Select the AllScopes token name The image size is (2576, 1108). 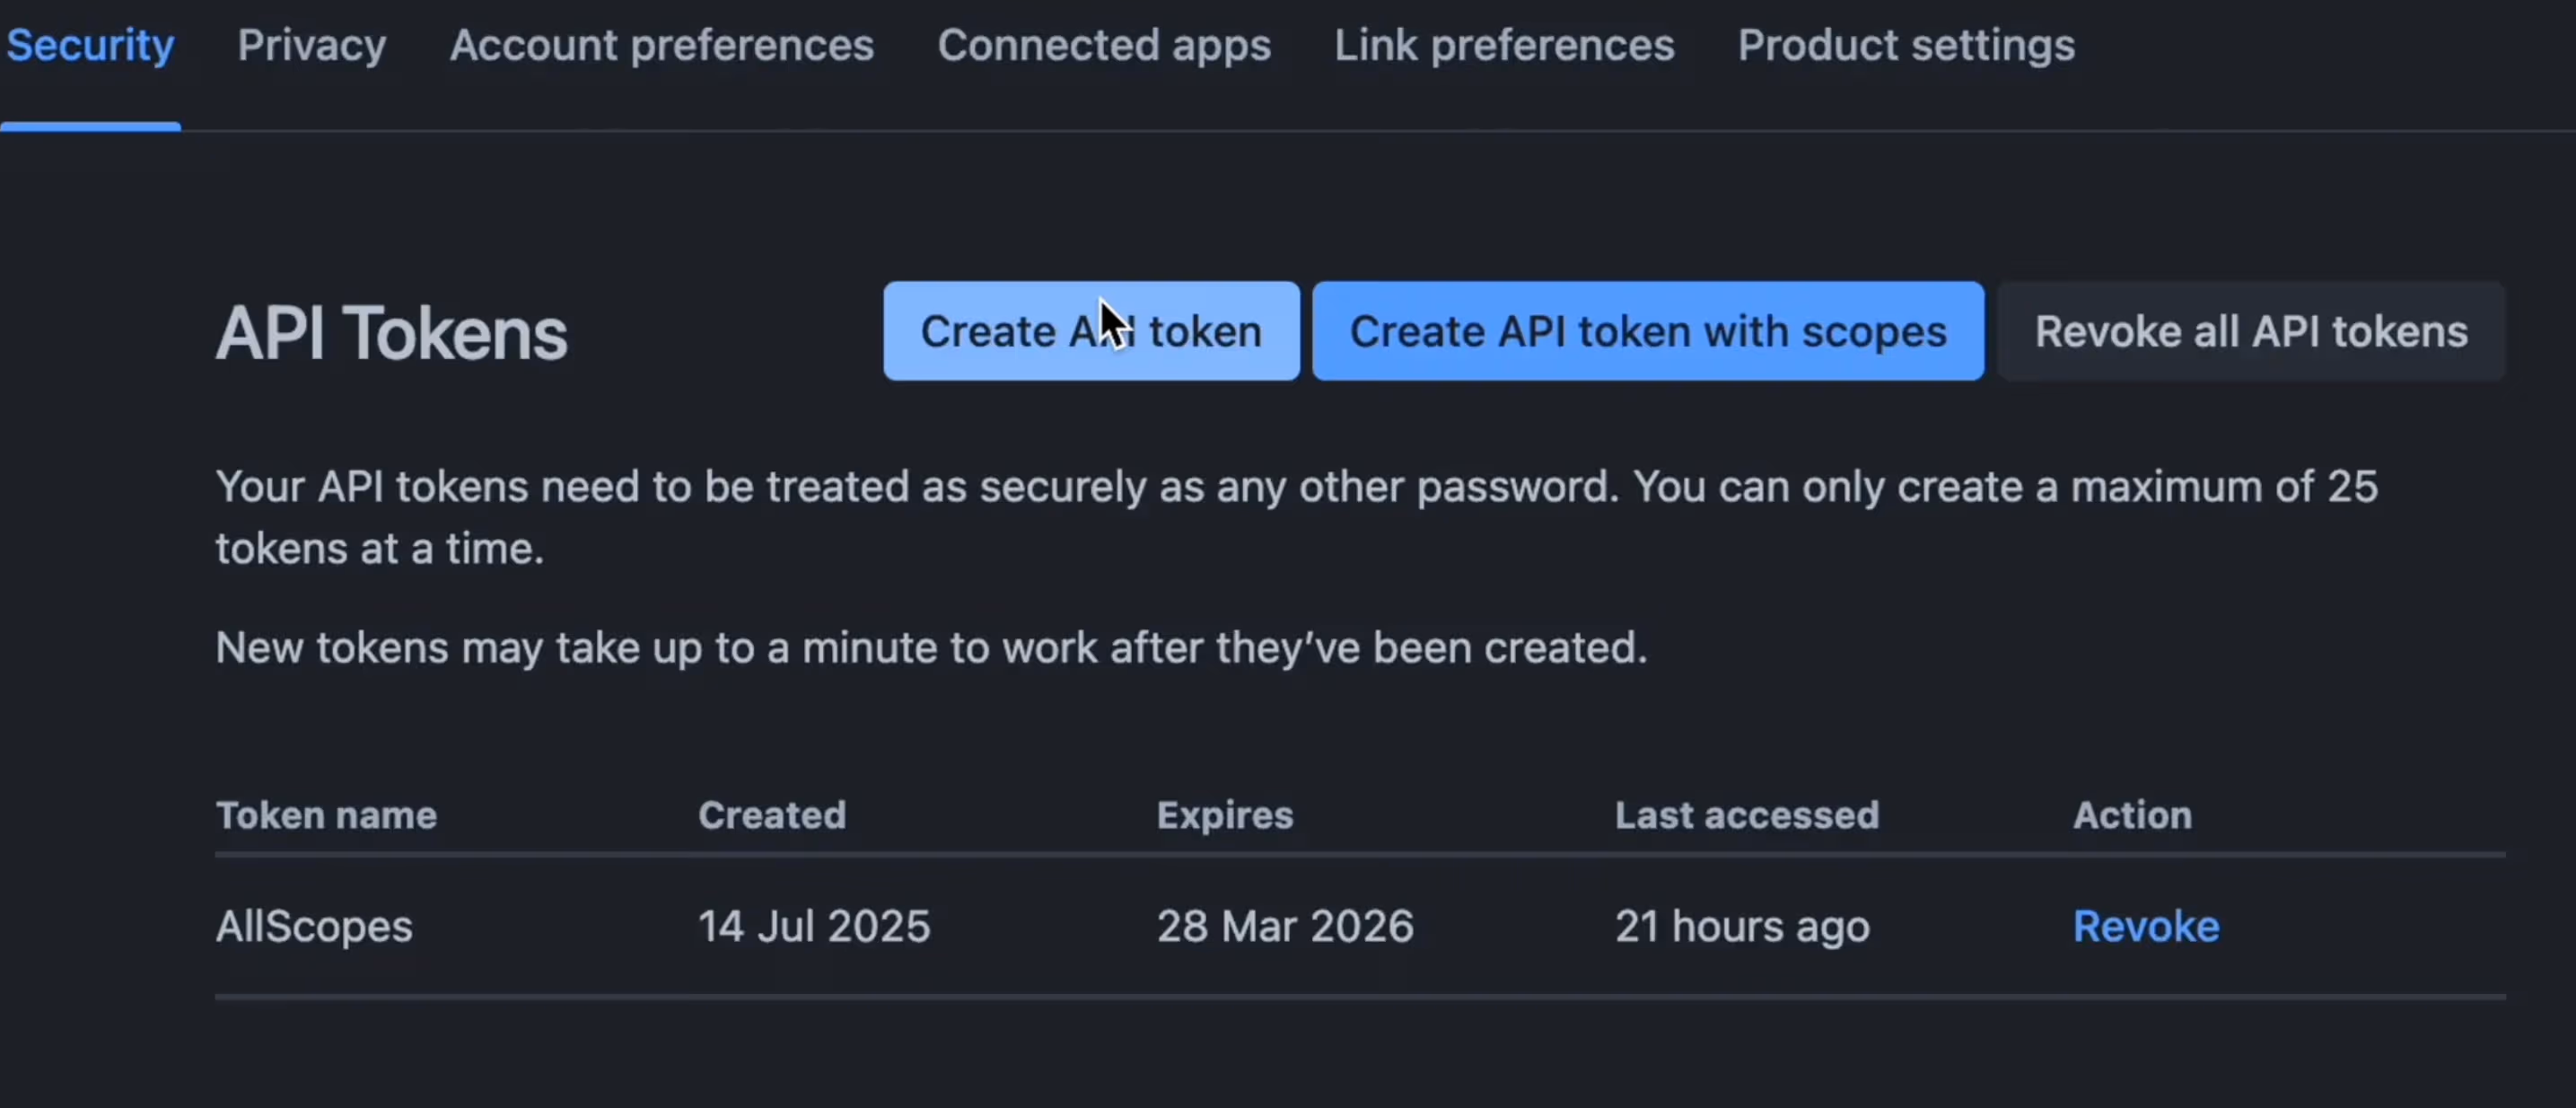click(x=314, y=926)
